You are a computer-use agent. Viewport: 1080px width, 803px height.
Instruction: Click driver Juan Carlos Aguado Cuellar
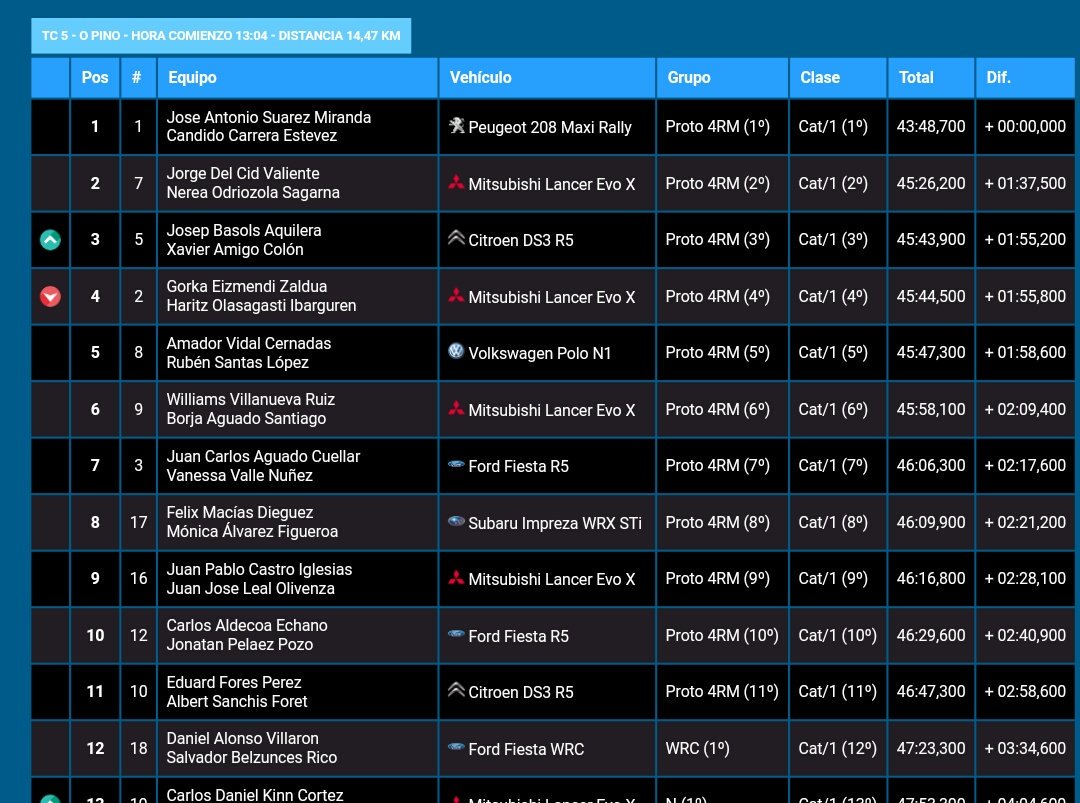pyautogui.click(x=263, y=457)
